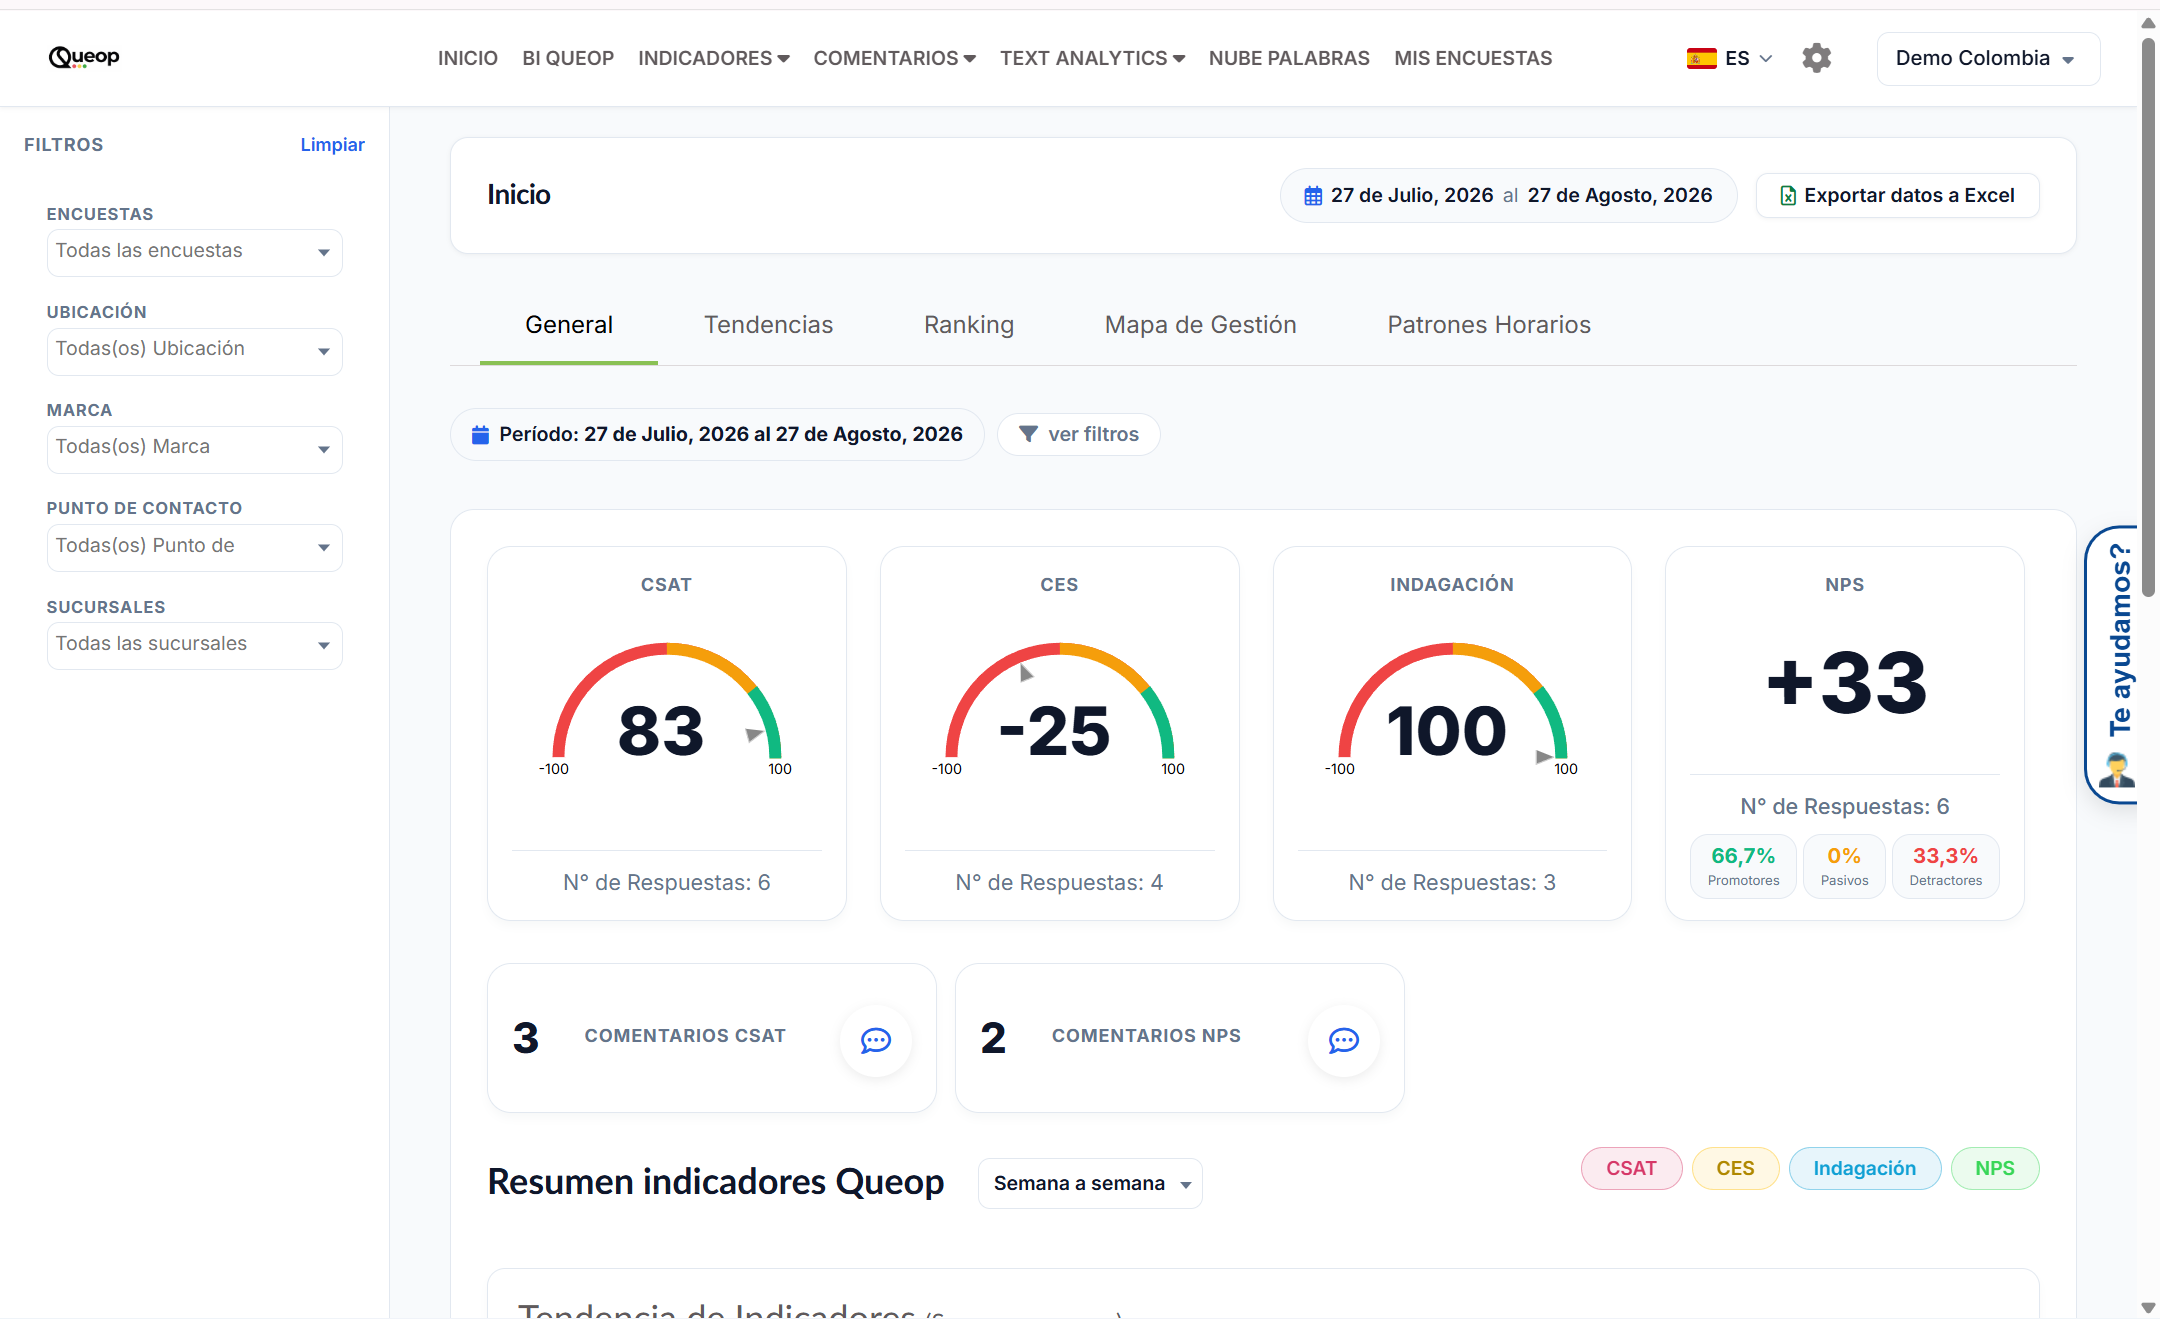Click the Queop logo
The image size is (2160, 1319).
(x=84, y=57)
